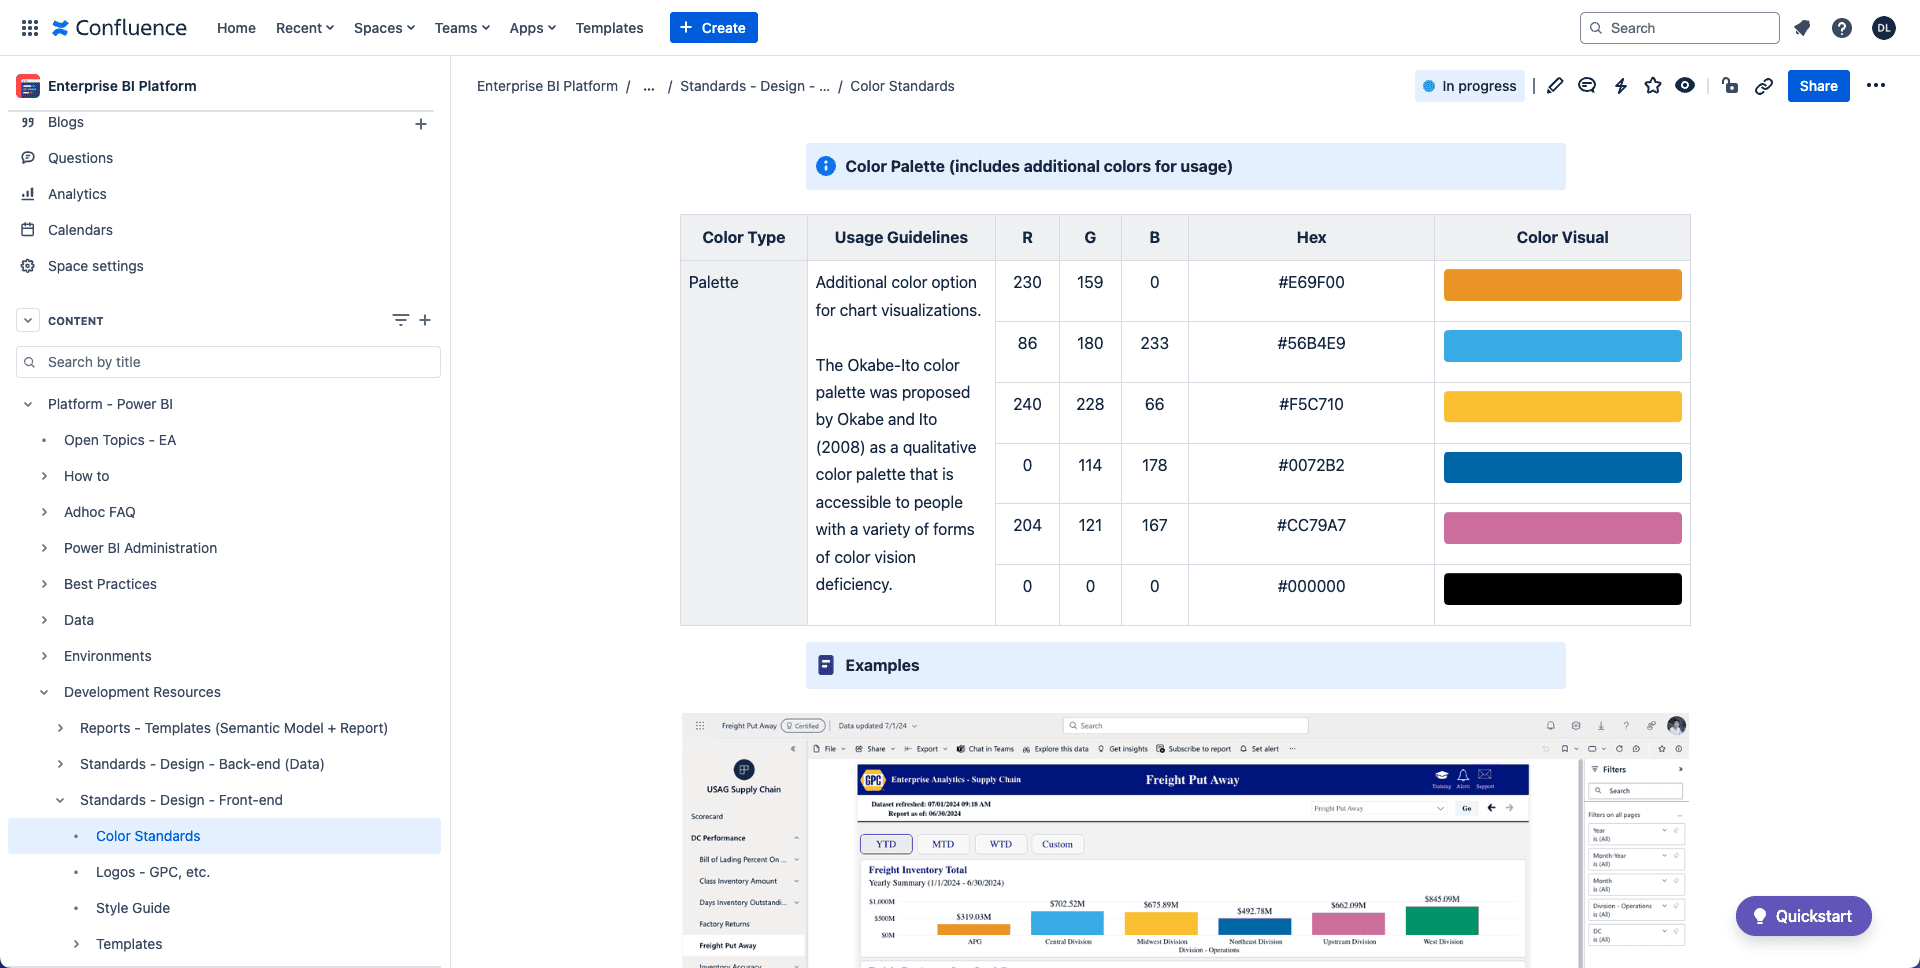
Task: Click the pink #CC79A7 color swatch
Action: pos(1562,528)
